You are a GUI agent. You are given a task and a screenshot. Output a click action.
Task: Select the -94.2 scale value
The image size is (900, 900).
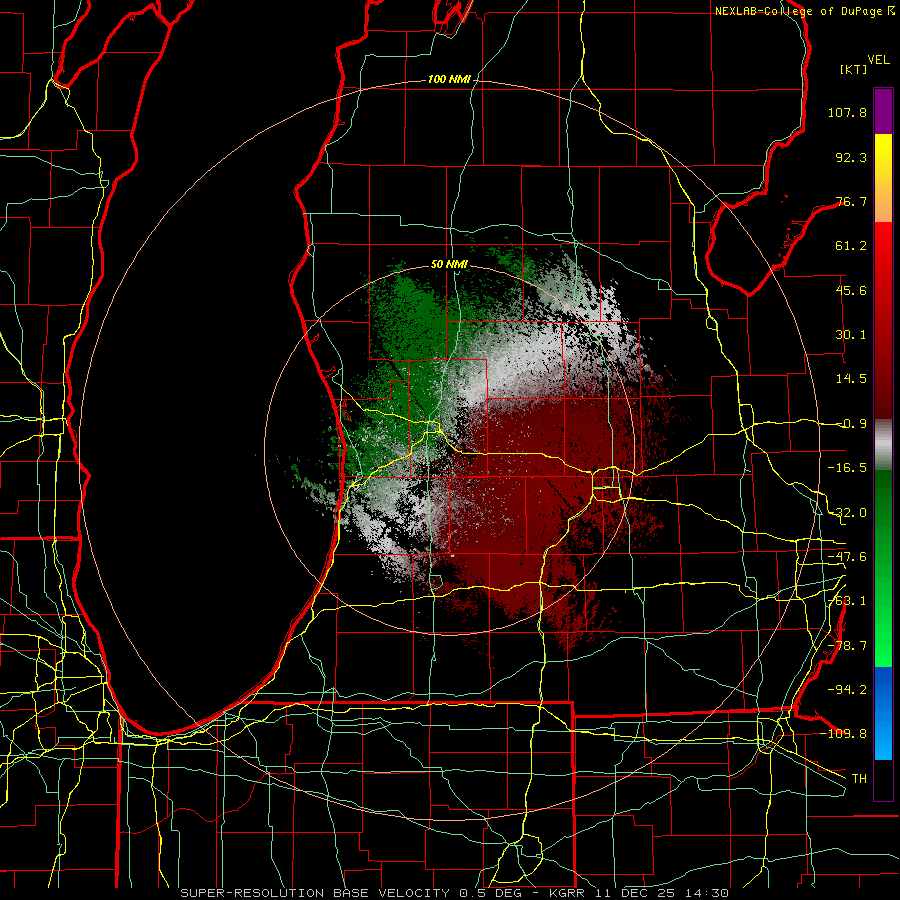(847, 690)
